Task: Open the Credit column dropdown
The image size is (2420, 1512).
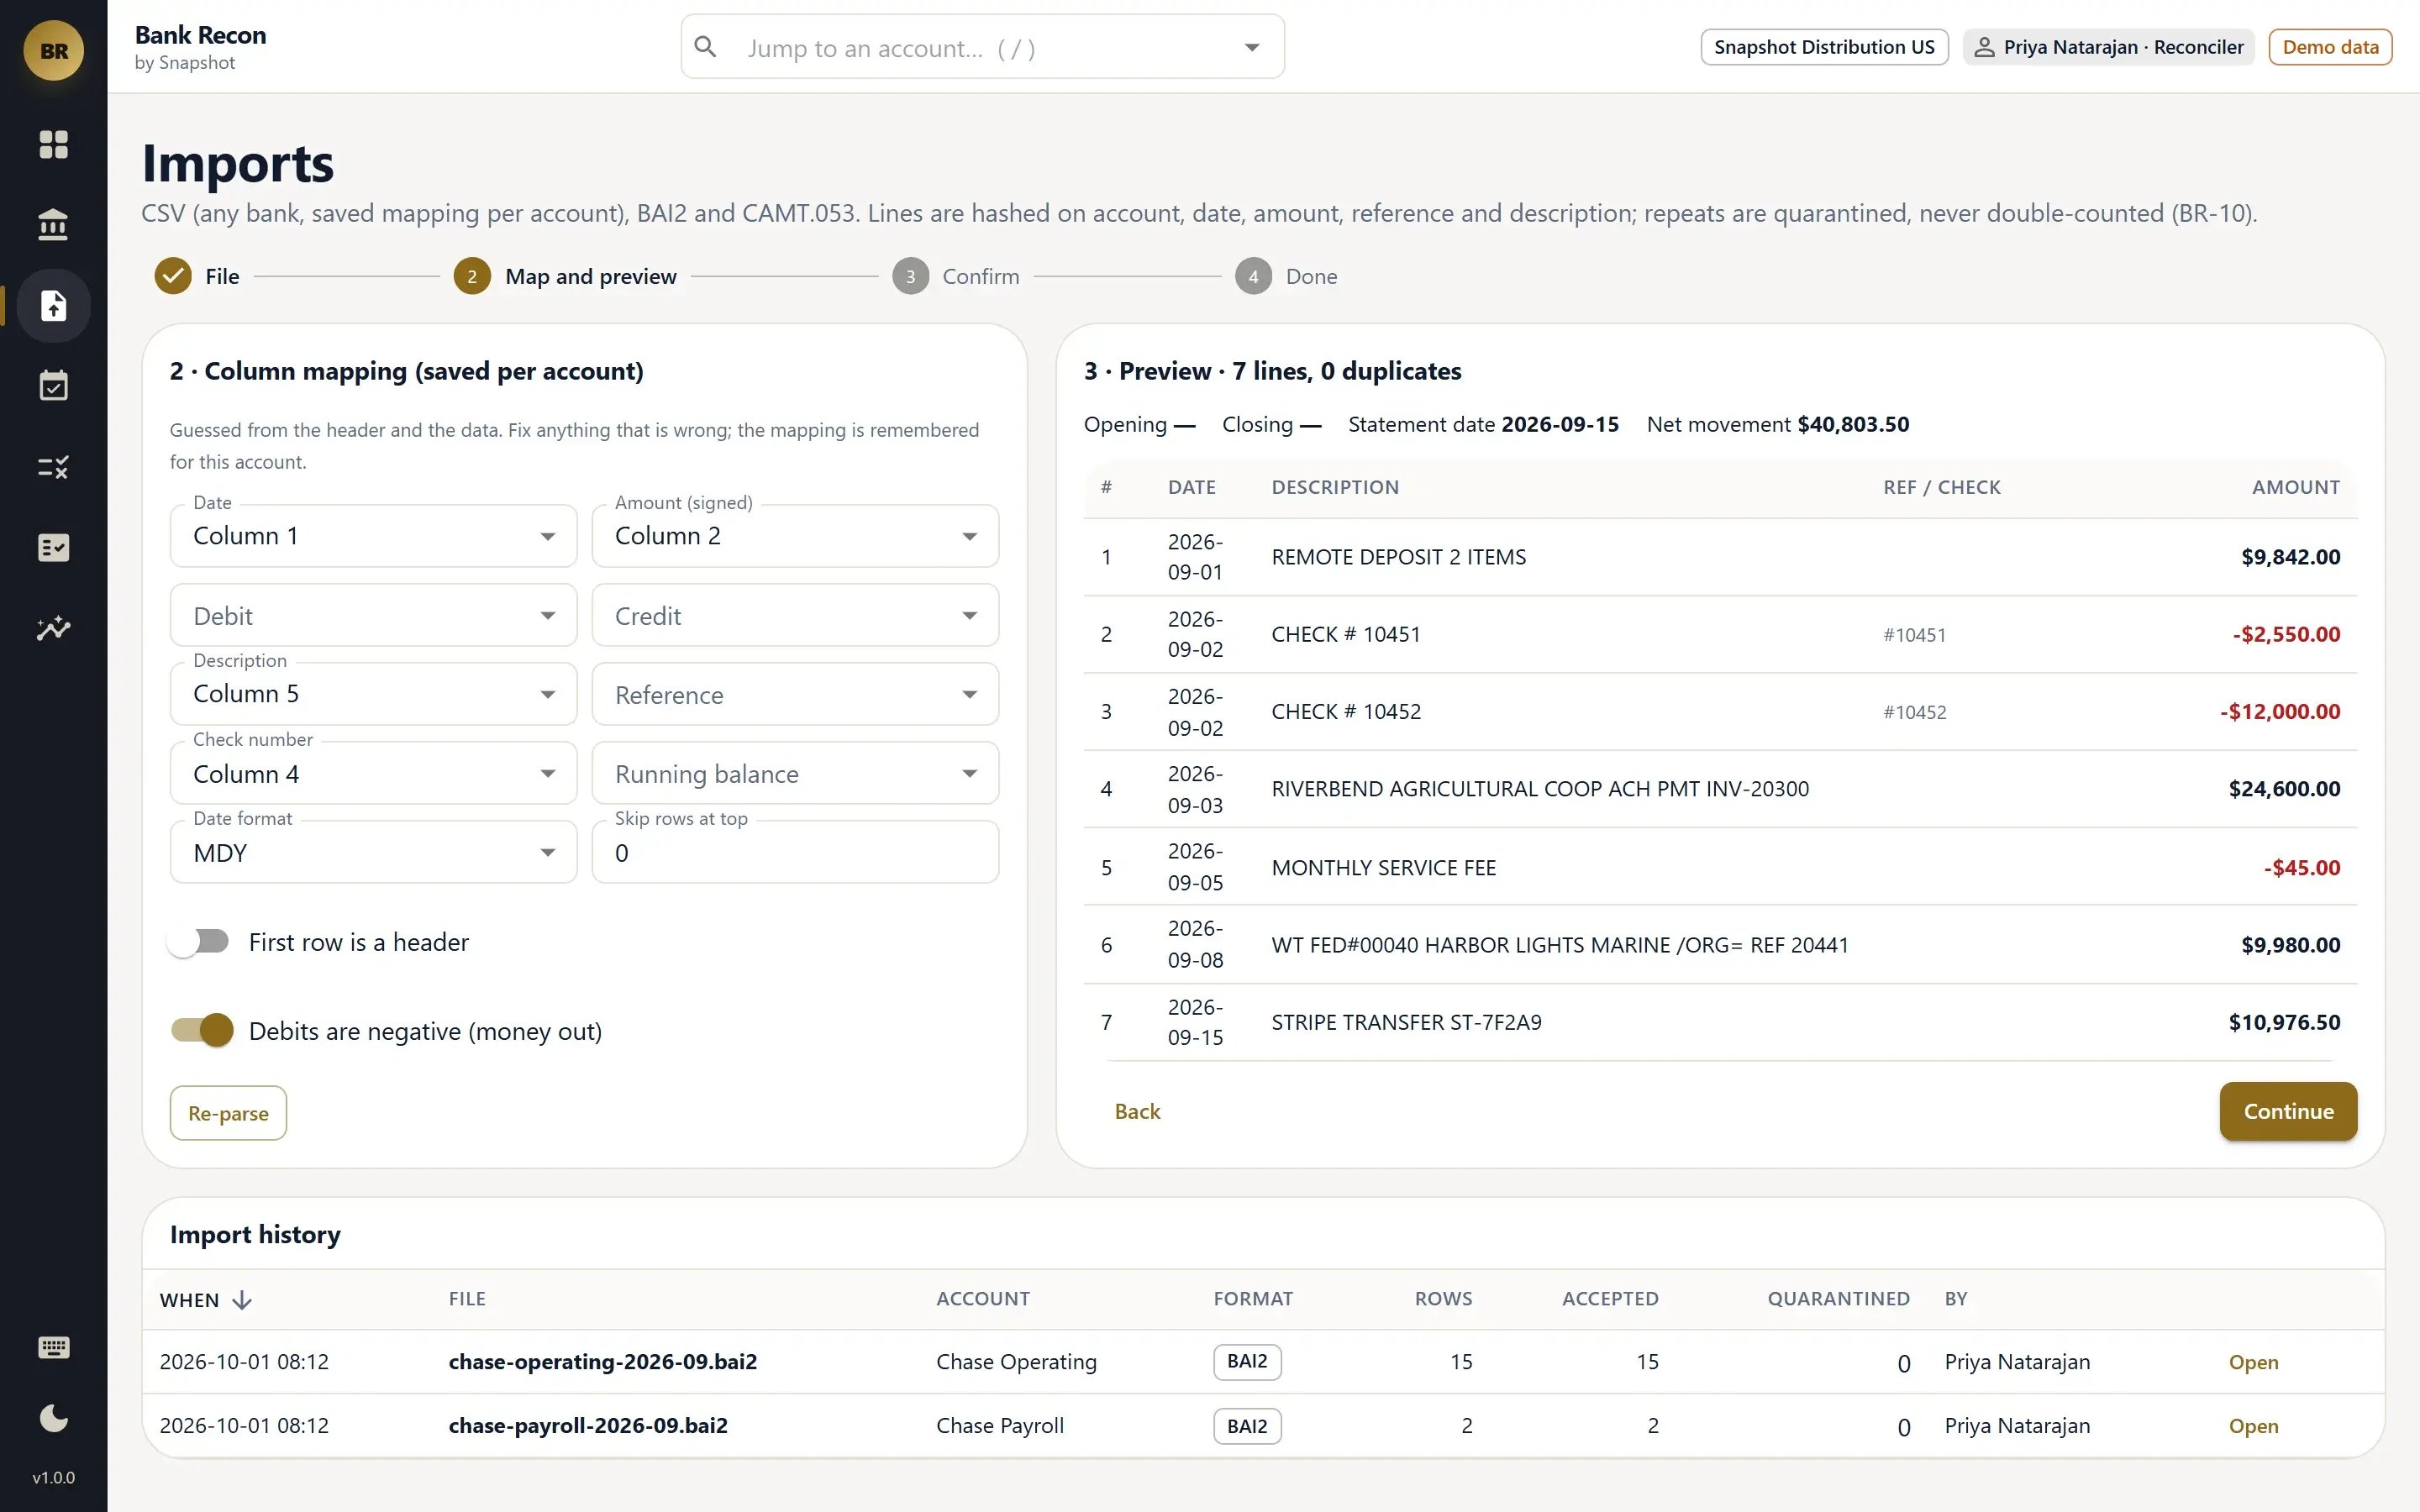Action: pos(795,615)
